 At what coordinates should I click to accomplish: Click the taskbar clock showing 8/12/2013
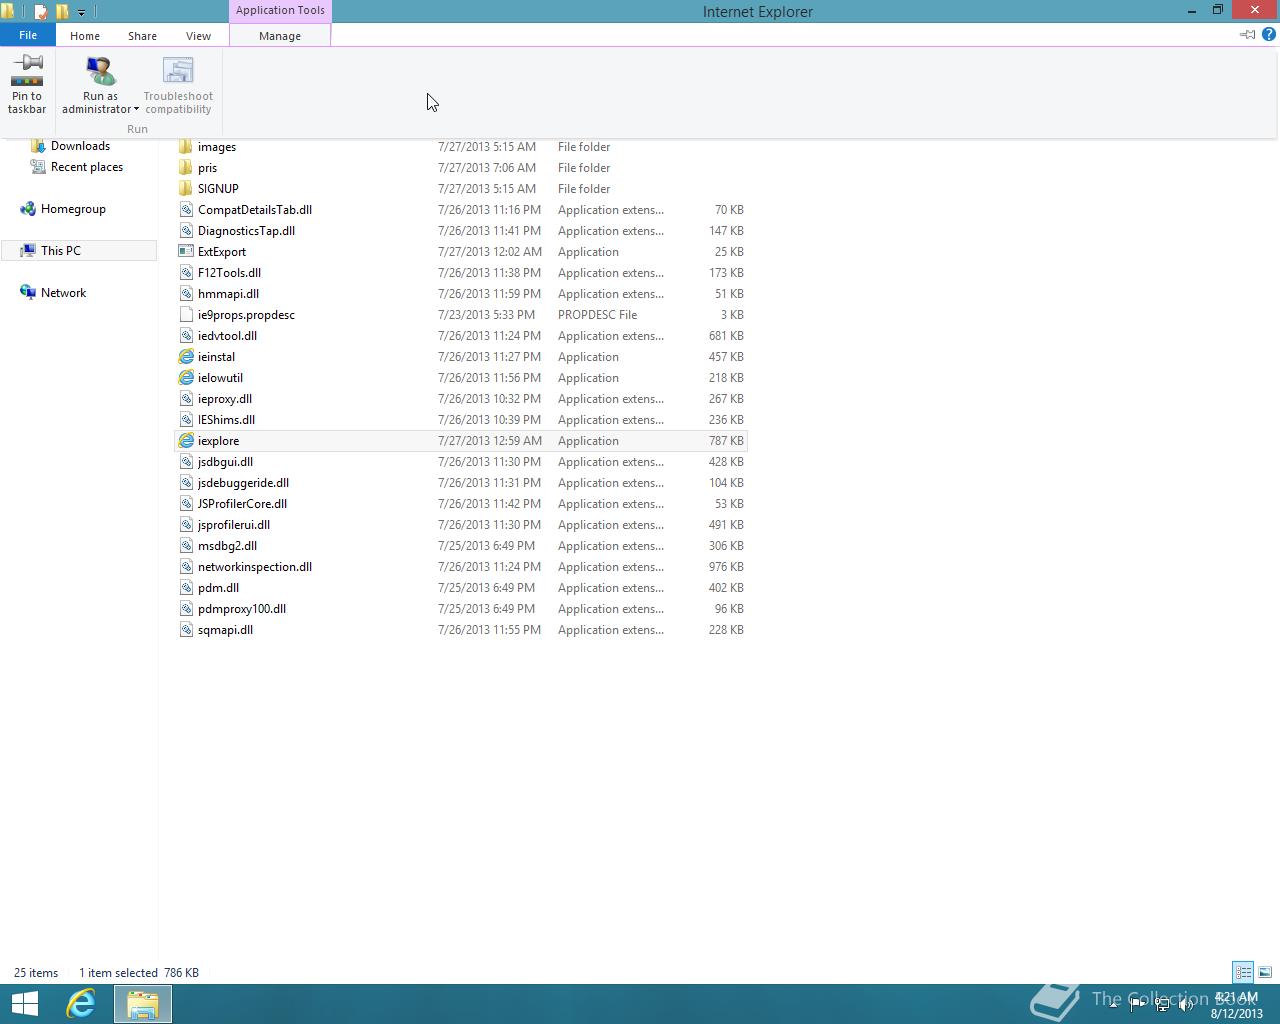[x=1236, y=1005]
